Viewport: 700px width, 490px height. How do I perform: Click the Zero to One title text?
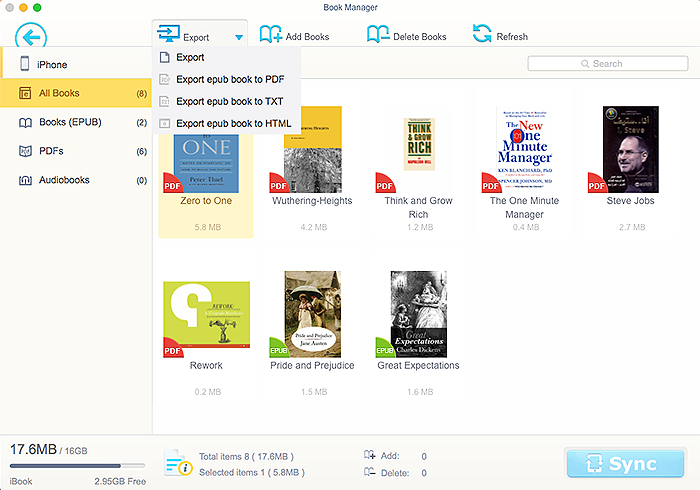pos(206,201)
